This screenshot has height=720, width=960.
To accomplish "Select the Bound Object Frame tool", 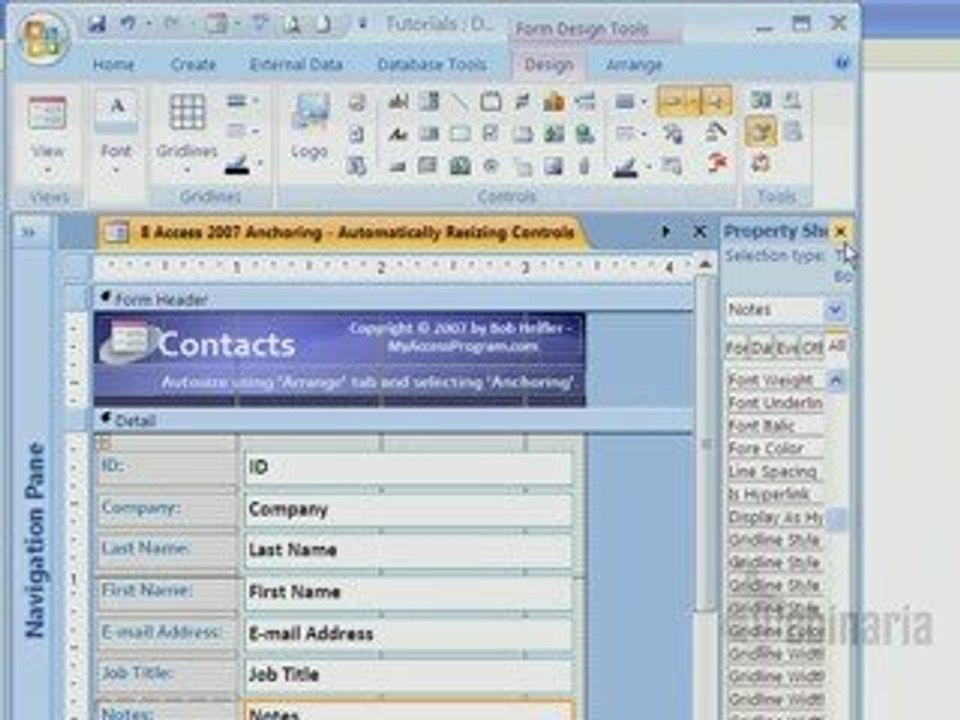I will pyautogui.click(x=460, y=165).
